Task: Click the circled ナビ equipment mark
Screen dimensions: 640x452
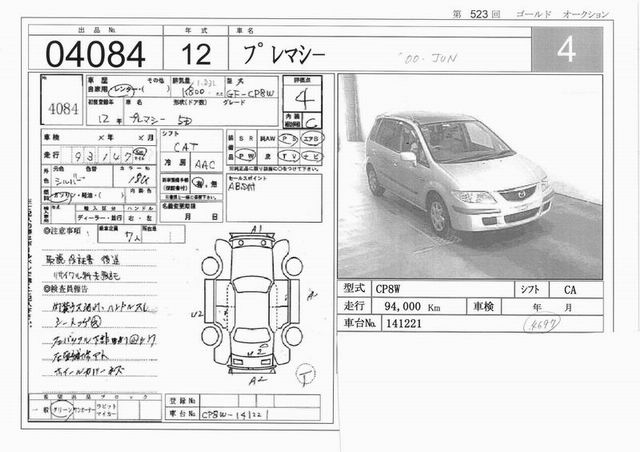Action: (312, 156)
